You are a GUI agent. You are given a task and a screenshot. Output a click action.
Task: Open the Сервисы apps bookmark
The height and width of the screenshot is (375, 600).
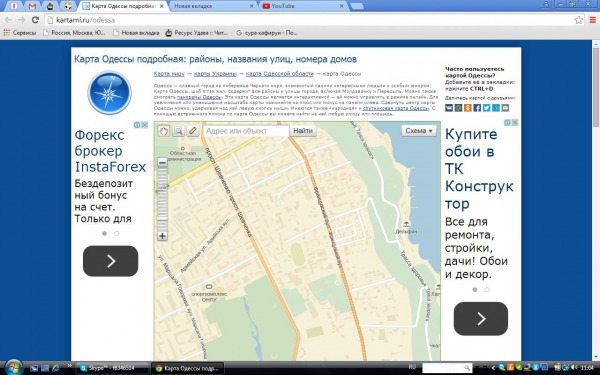(20, 33)
